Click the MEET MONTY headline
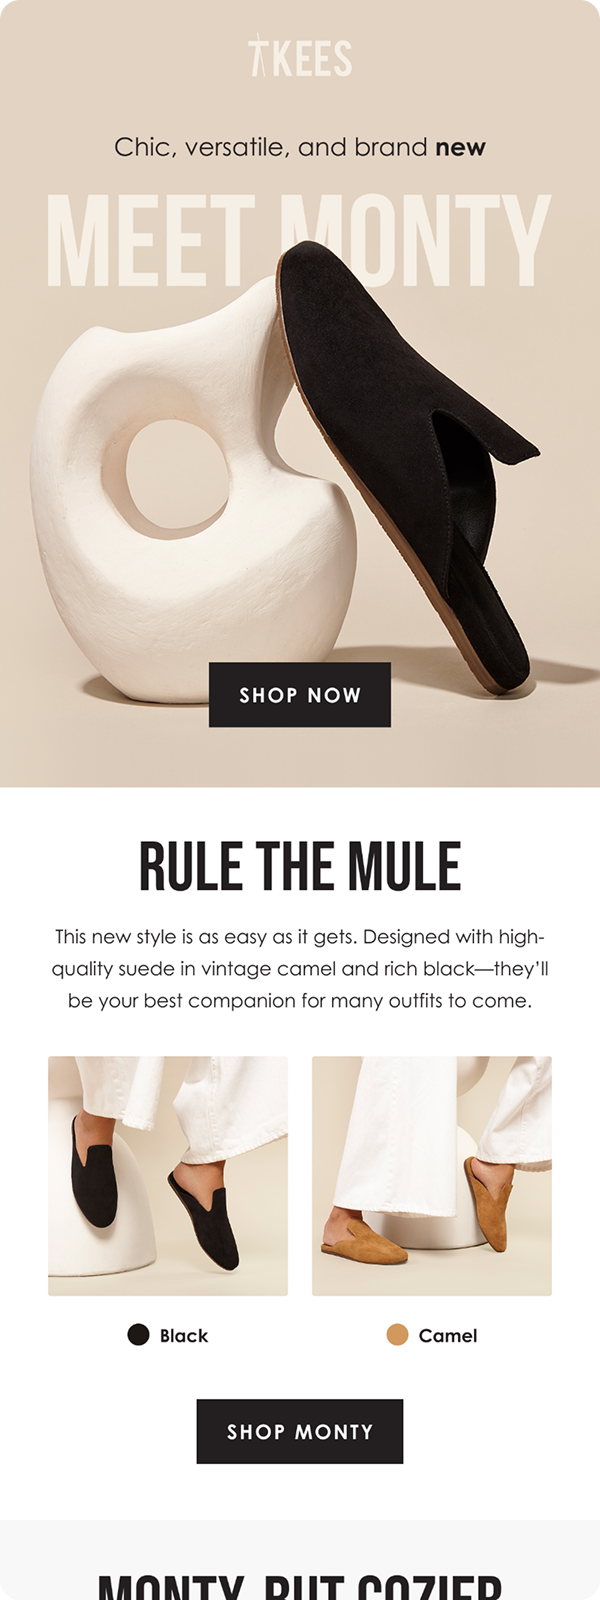Screen dimensions: 600x1600 pos(300,240)
